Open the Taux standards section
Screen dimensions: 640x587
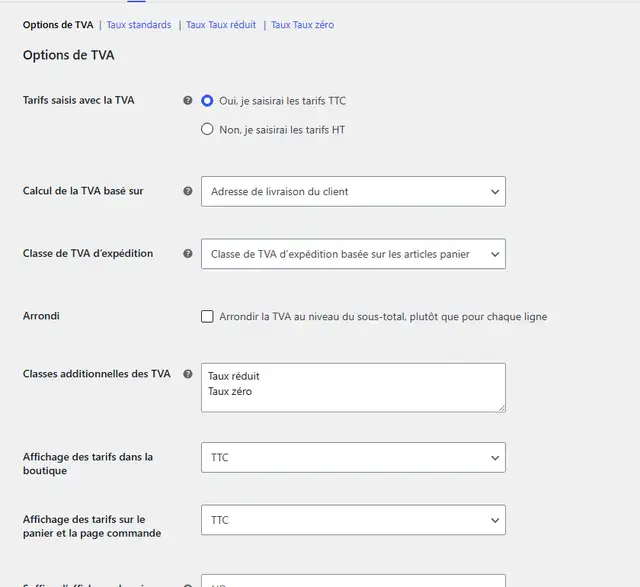139,25
